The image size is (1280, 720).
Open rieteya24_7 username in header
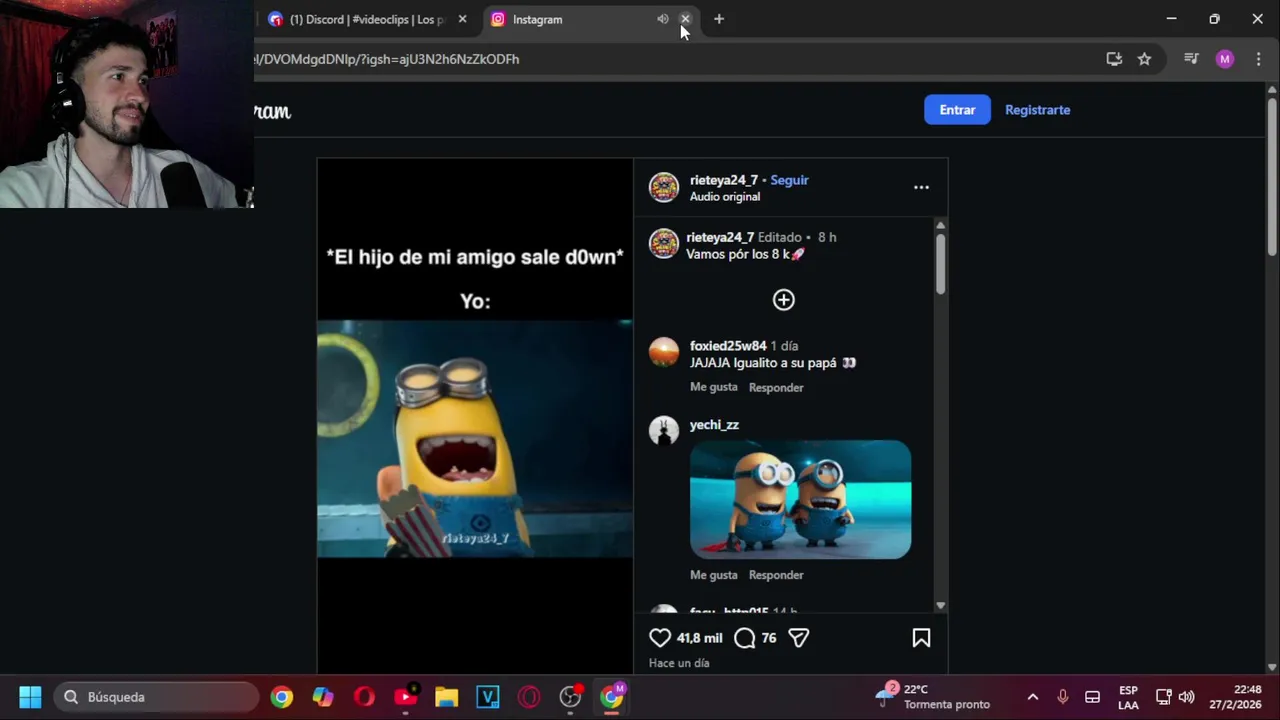point(724,180)
